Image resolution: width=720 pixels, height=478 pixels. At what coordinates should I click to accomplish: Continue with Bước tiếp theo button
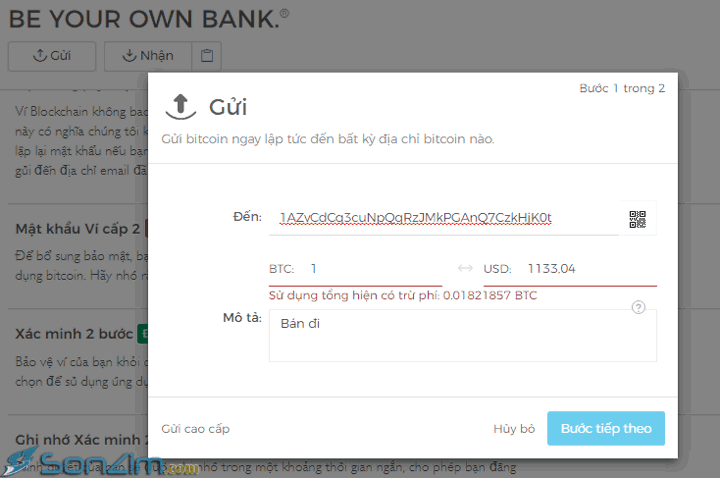point(606,428)
